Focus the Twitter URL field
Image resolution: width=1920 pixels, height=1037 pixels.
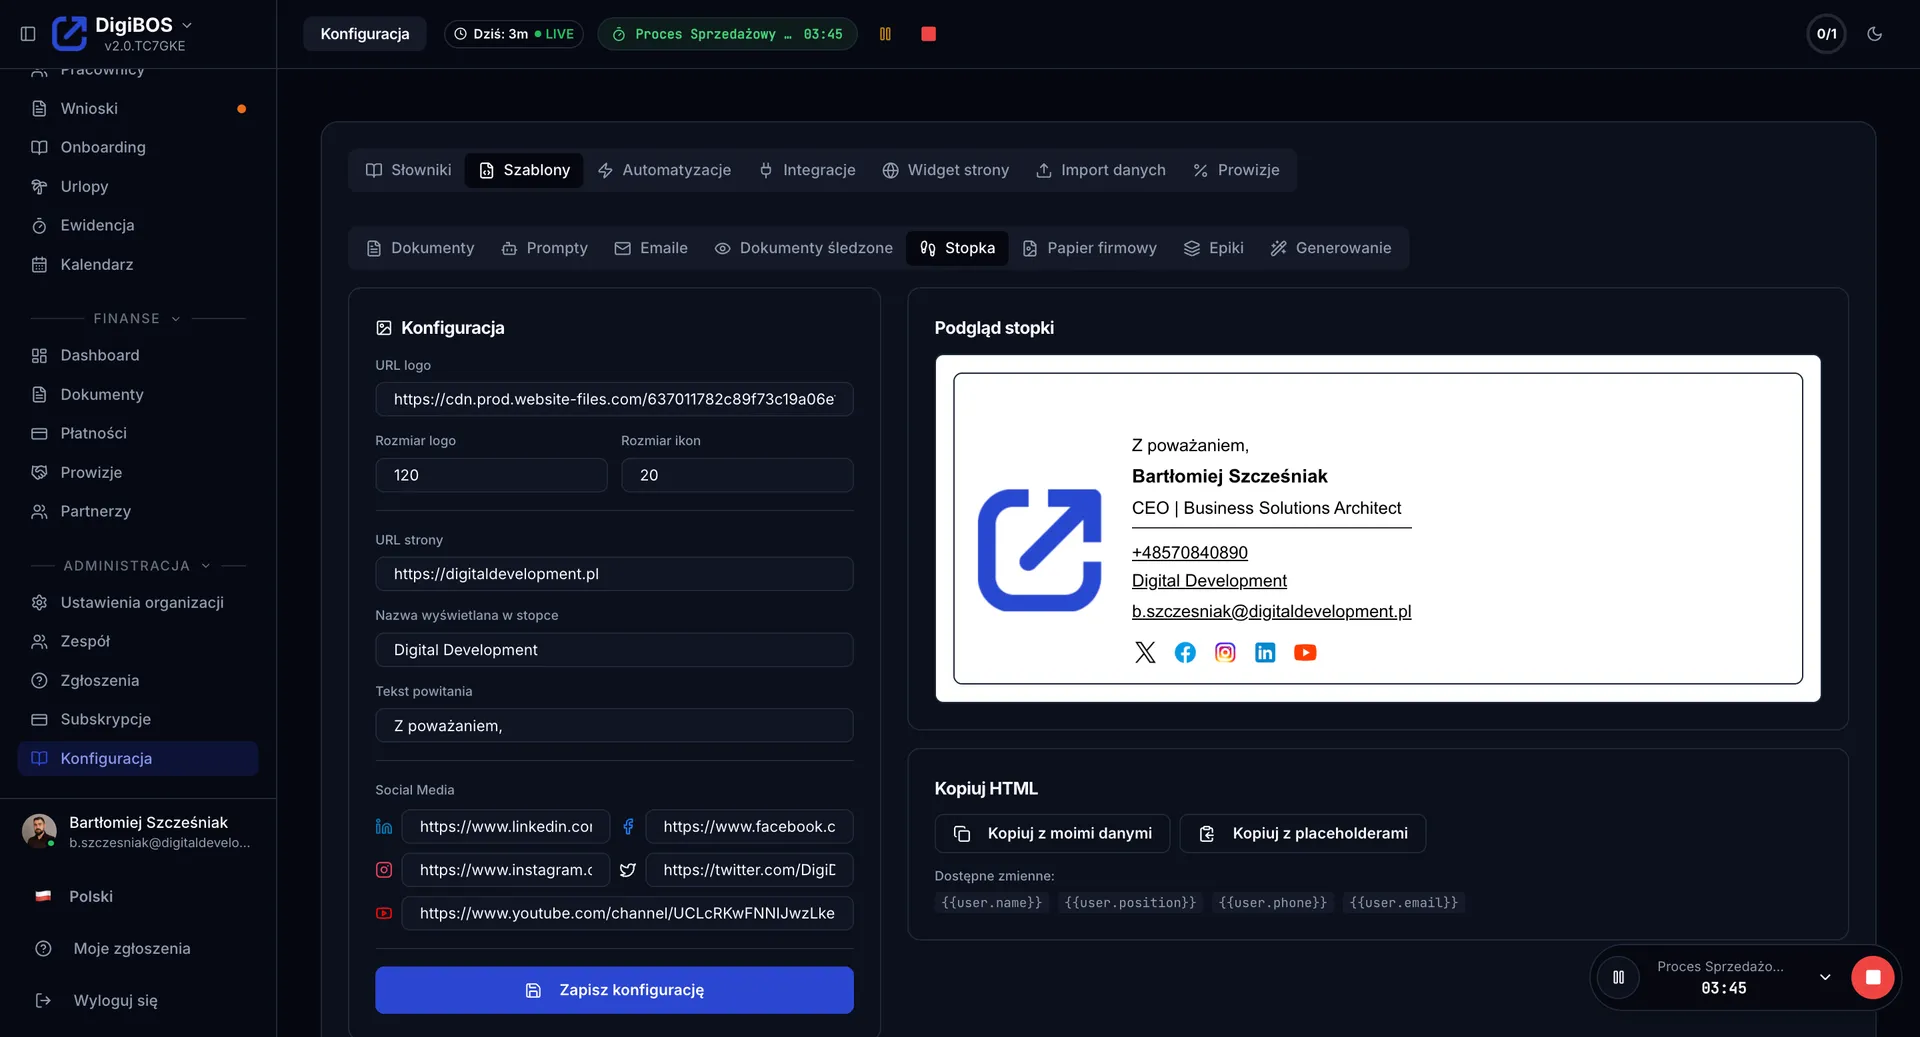click(x=749, y=870)
